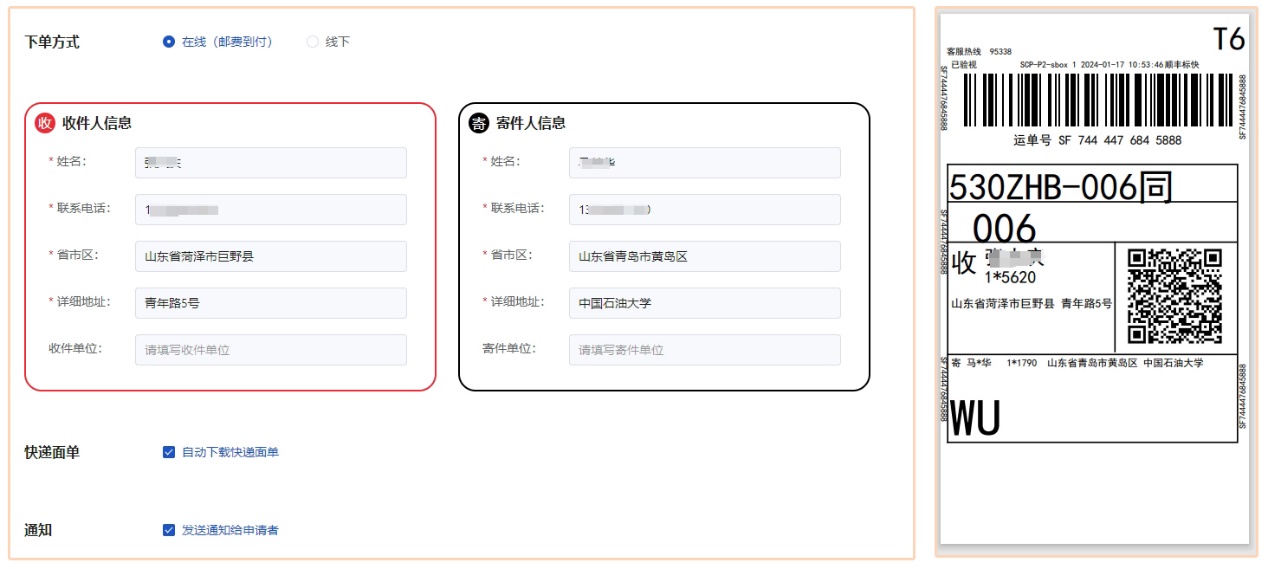Click recipient address field with 青年路5号
The image size is (1268, 569).
270,303
